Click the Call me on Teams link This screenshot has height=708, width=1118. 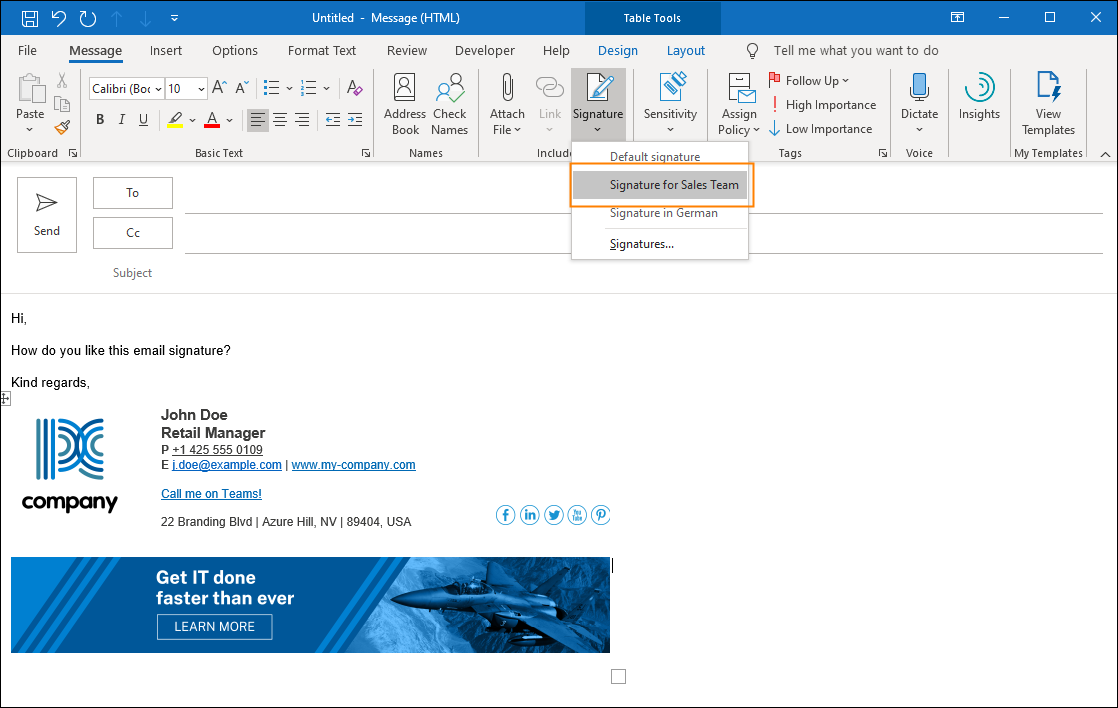point(211,493)
